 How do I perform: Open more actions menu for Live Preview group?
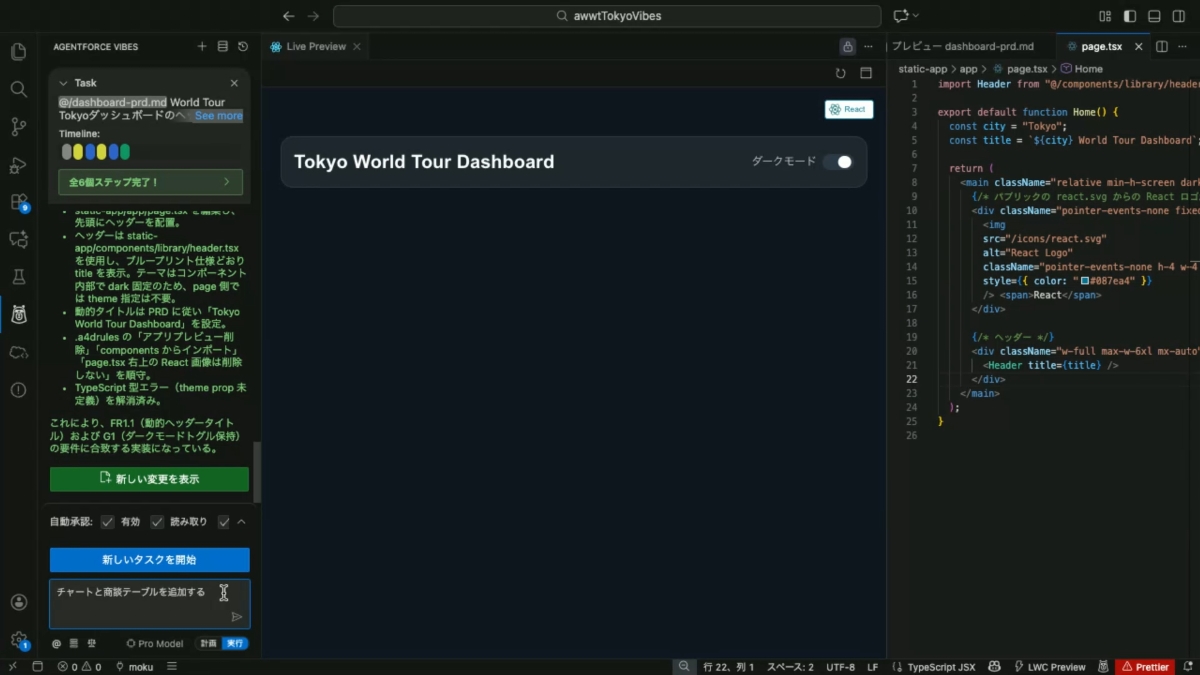pos(870,46)
